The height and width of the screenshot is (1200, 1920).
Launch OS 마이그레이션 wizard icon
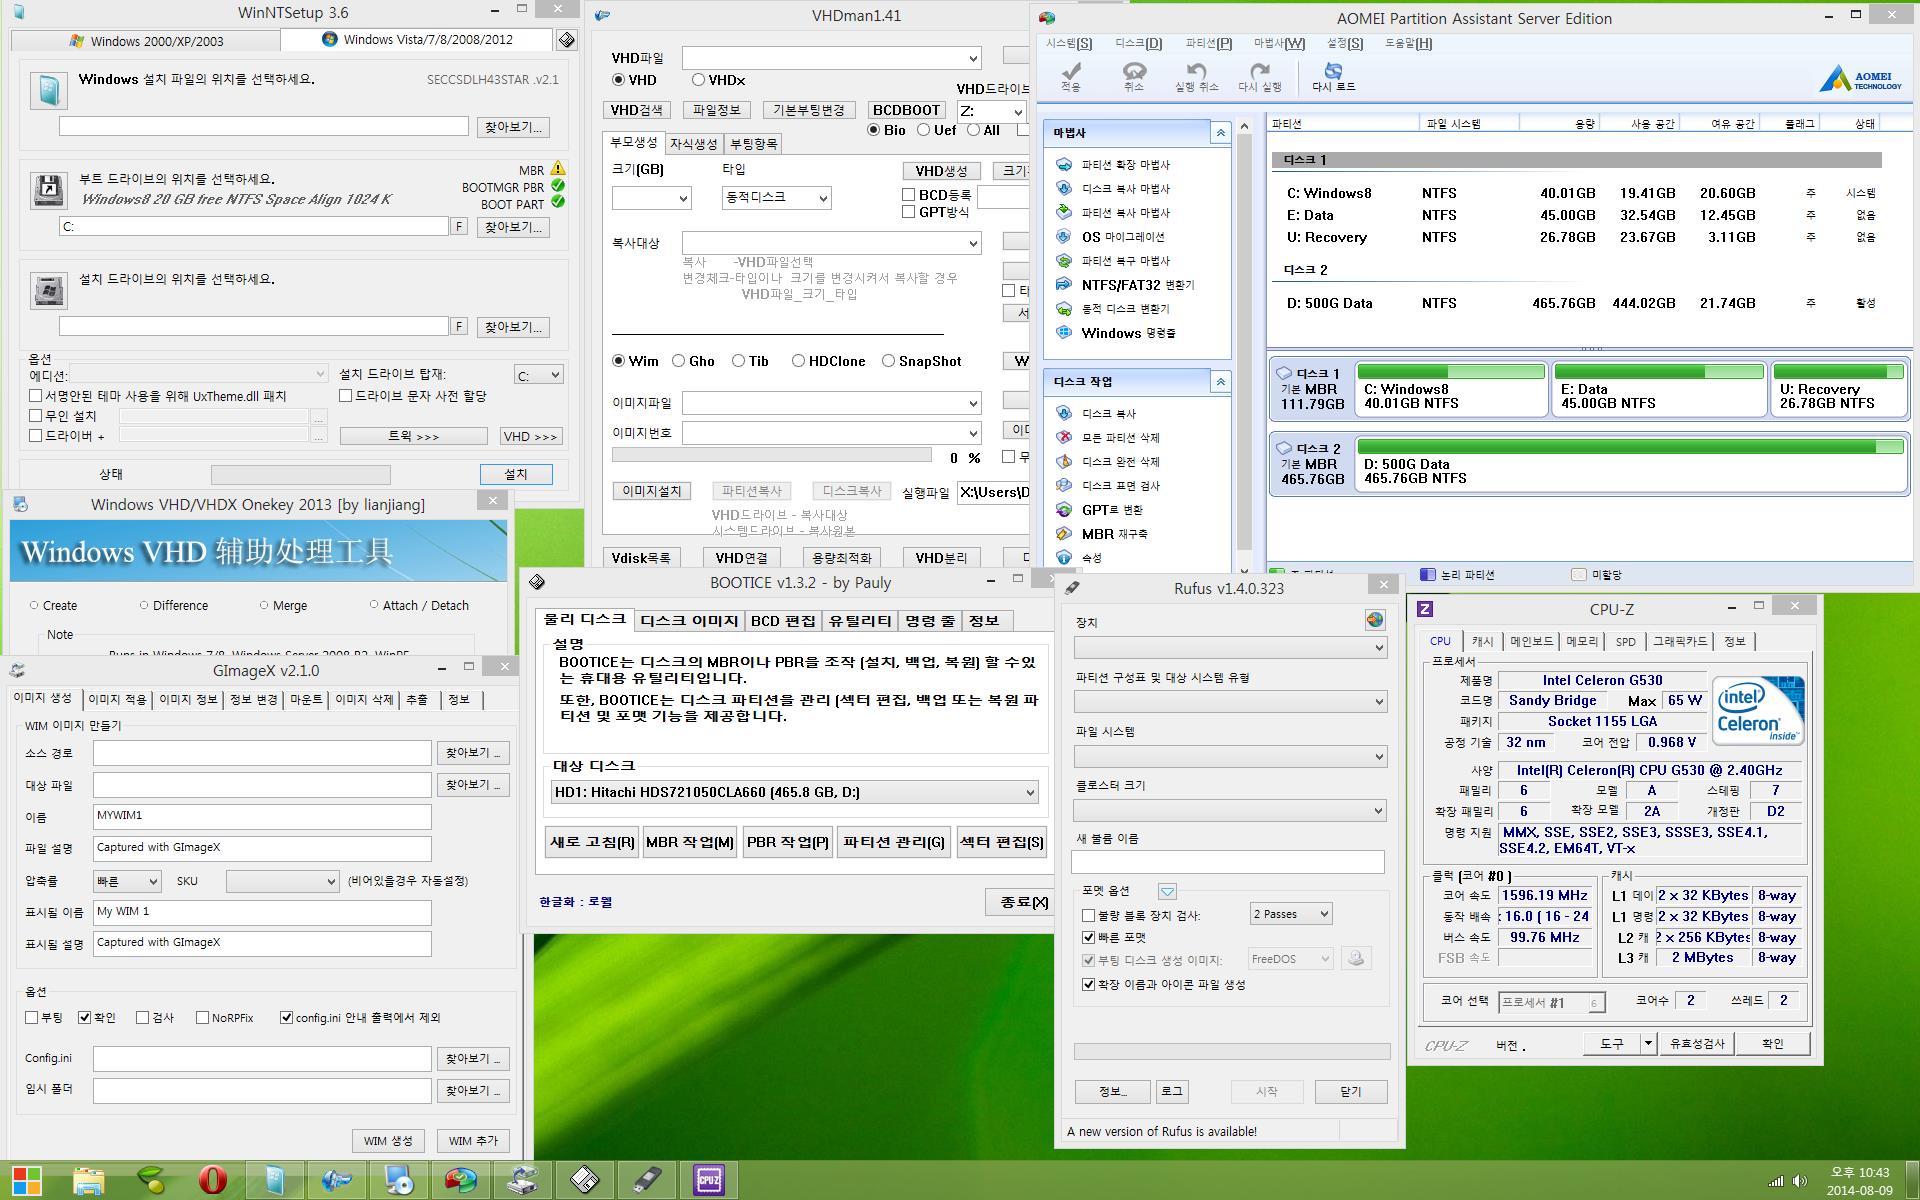pyautogui.click(x=1064, y=236)
